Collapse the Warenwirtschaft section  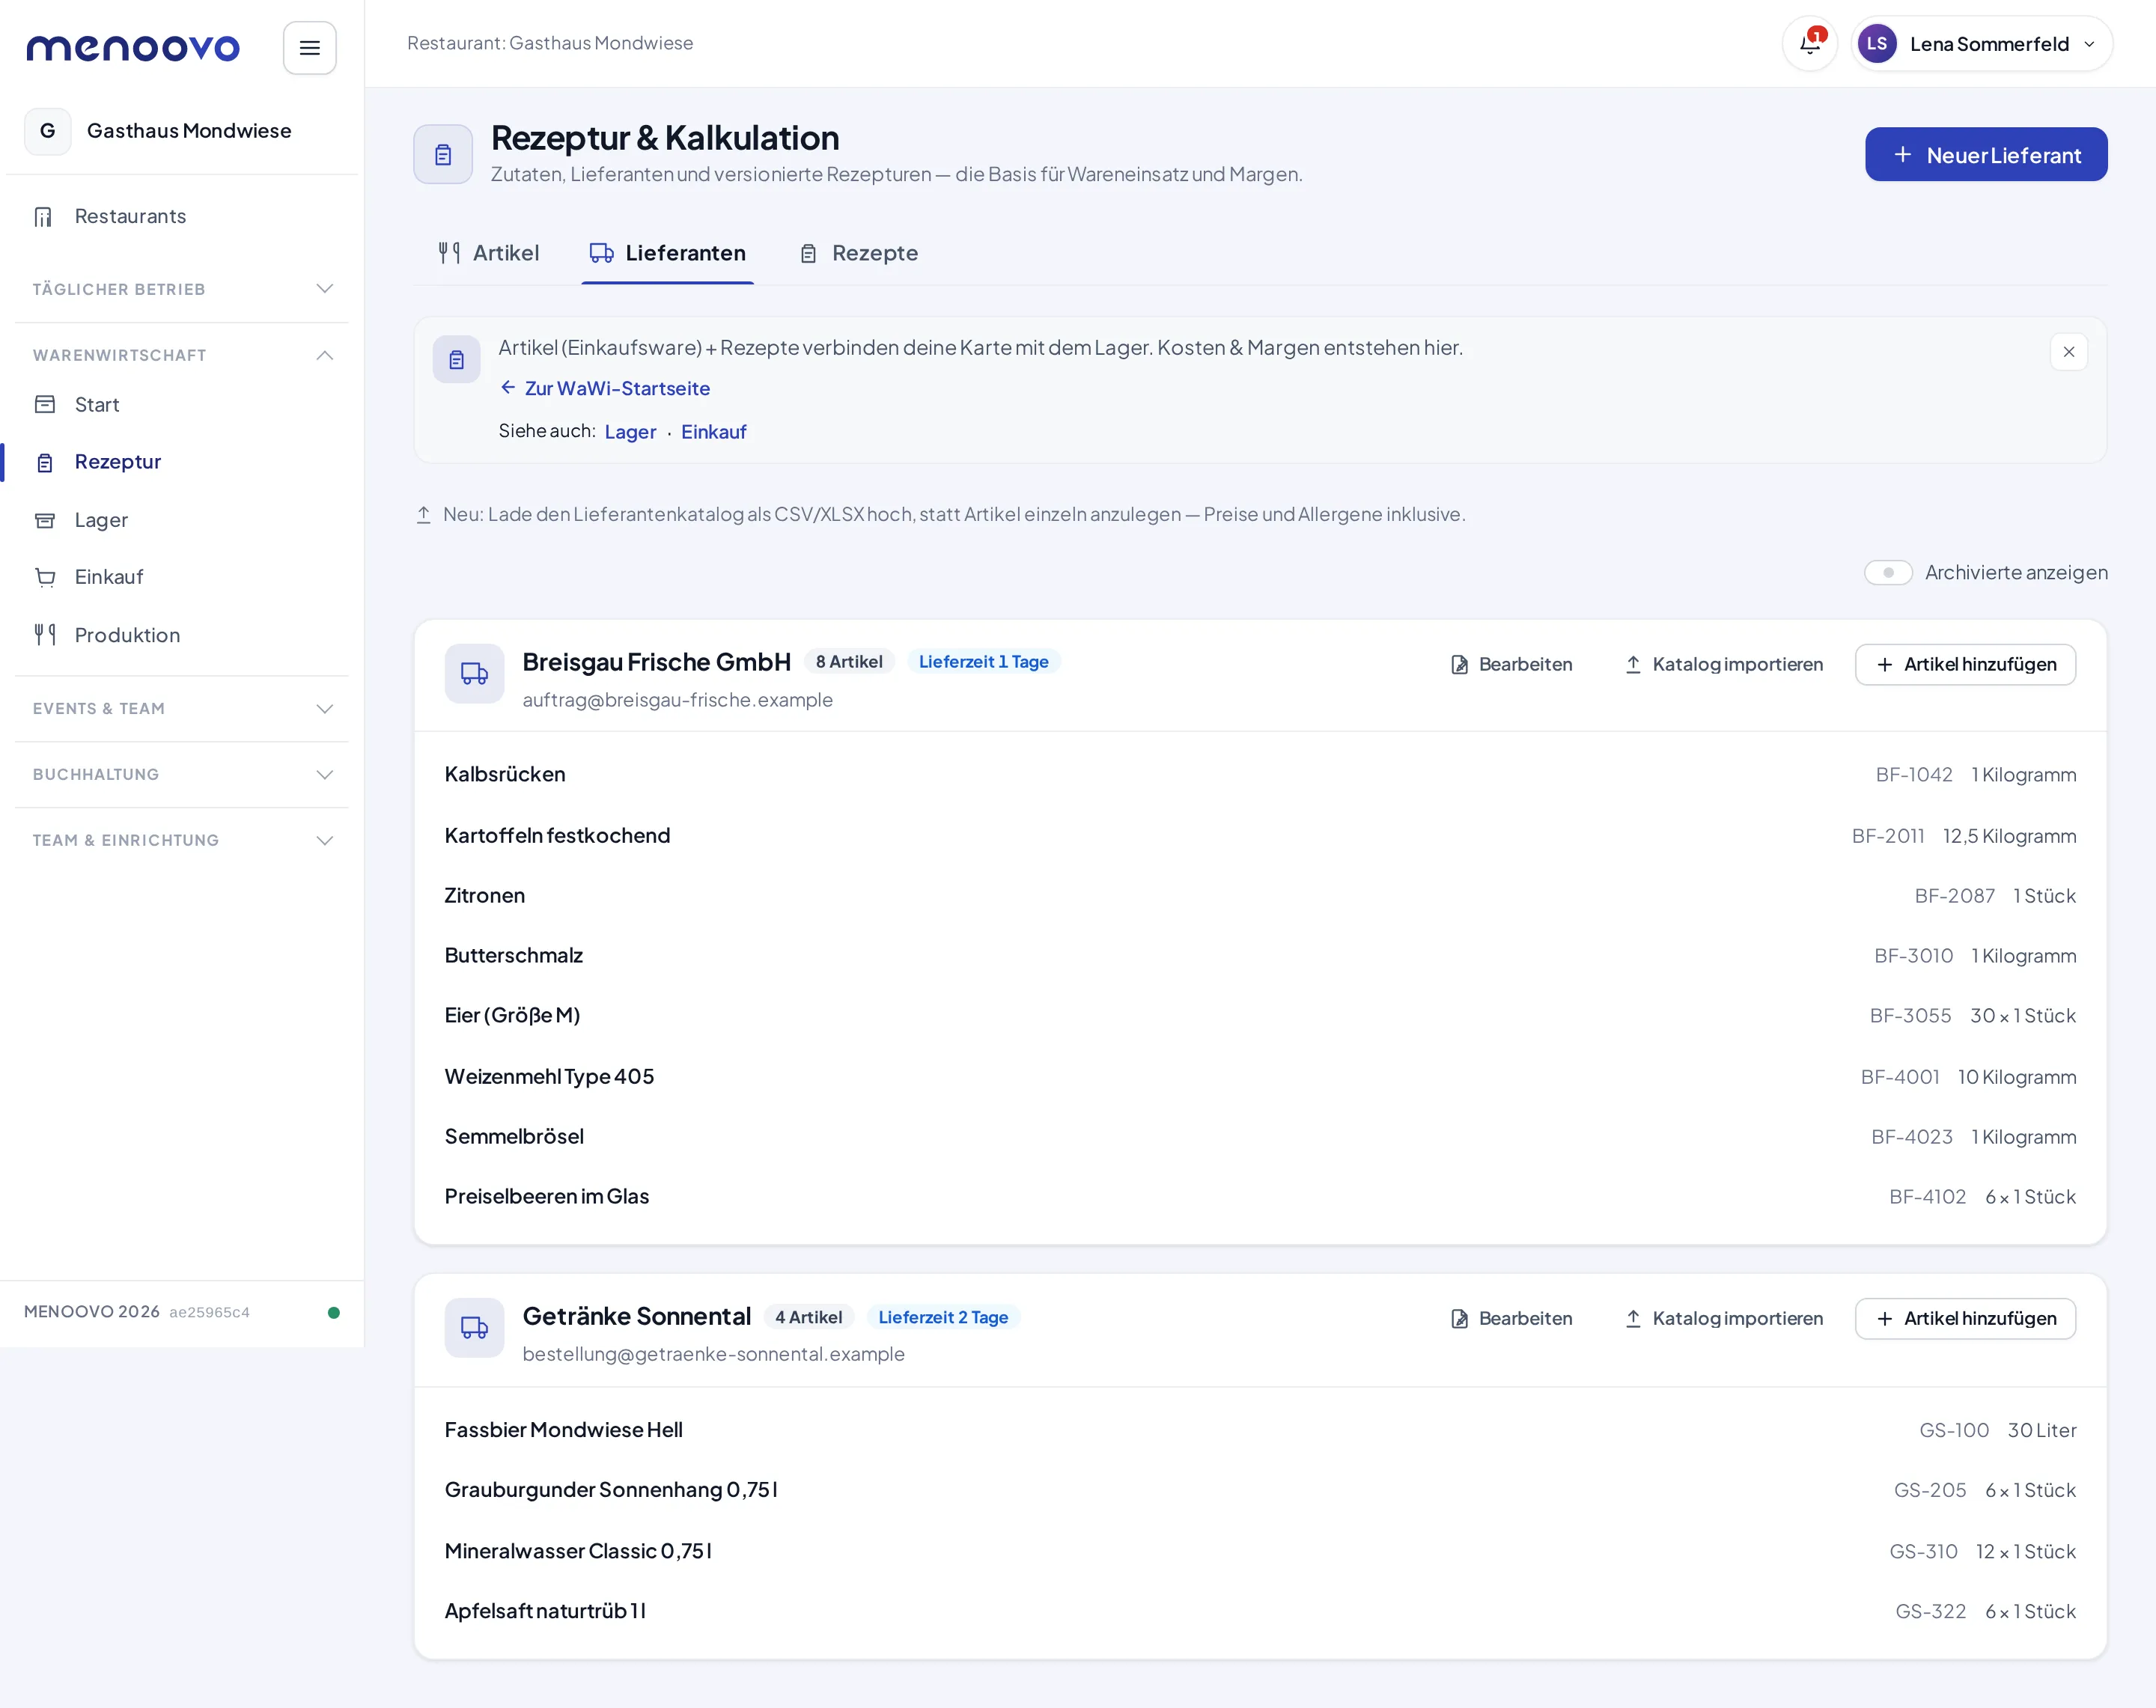[x=182, y=355]
